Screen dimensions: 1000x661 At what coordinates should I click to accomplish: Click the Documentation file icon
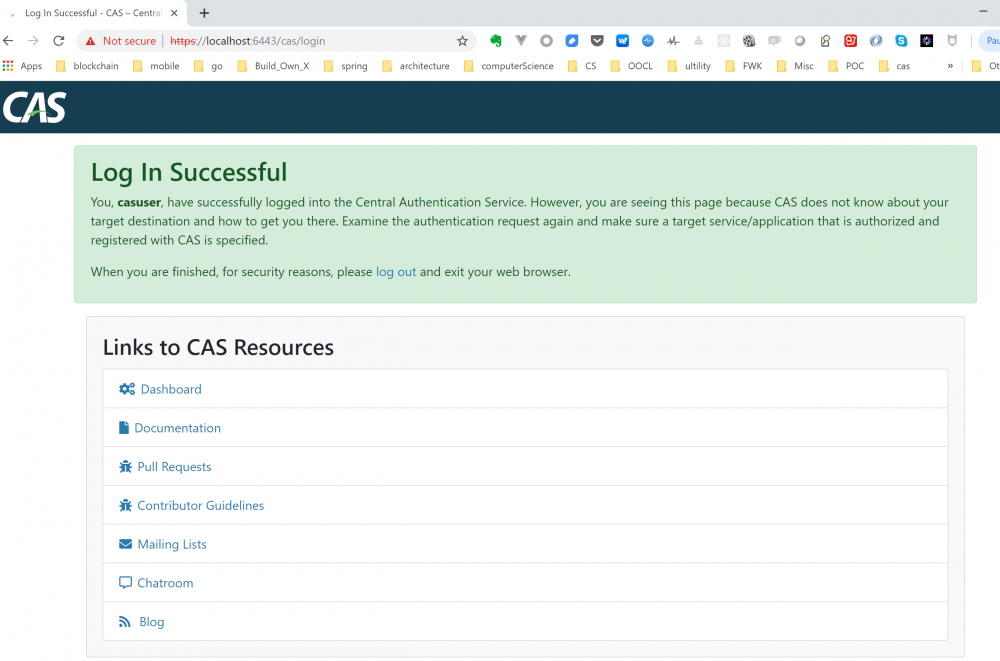click(124, 427)
